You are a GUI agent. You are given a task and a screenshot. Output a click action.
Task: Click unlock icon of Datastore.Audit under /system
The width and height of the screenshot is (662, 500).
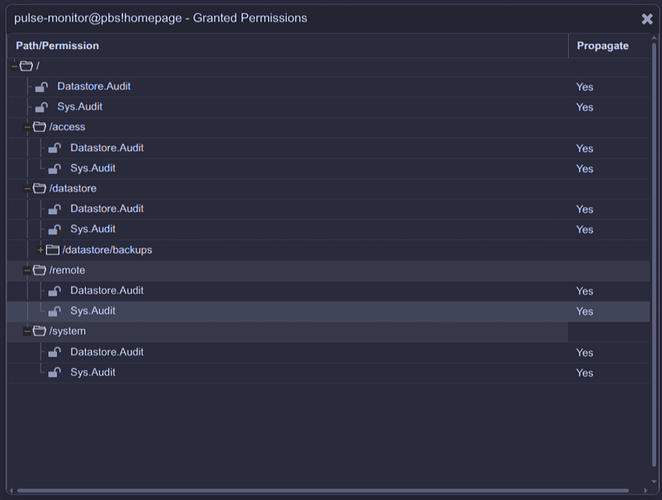(x=54, y=352)
